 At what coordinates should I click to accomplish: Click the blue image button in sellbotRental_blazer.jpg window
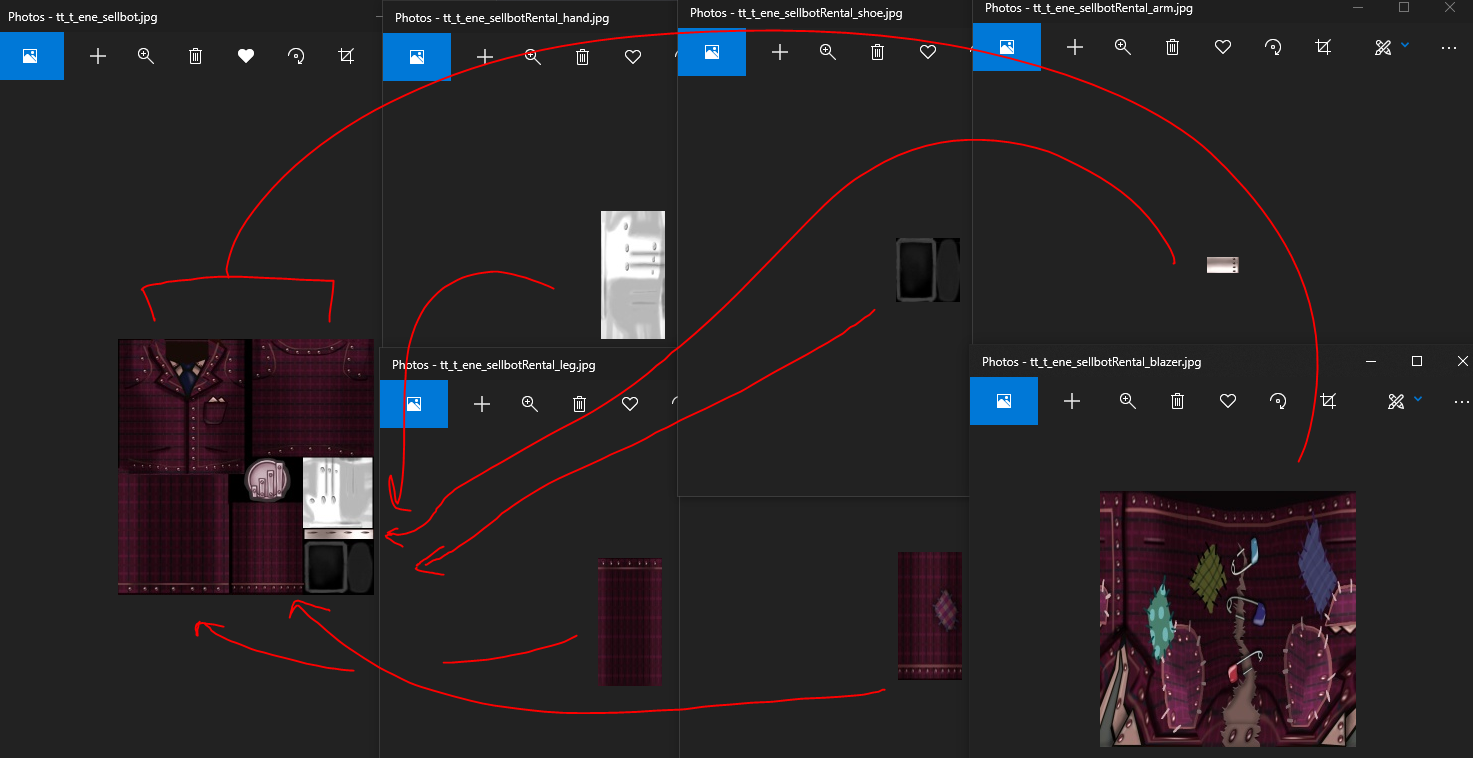[1004, 401]
